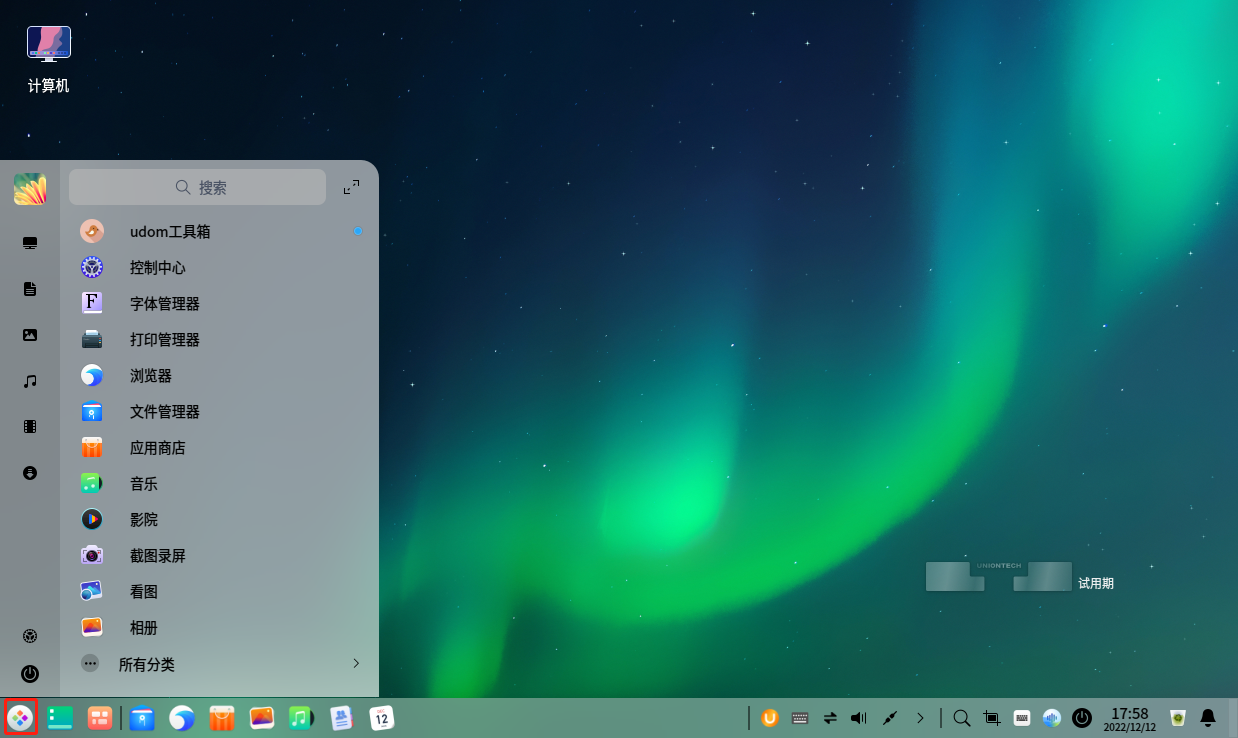Switch launcher to fullscreen mode
The image size is (1238, 738).
point(351,187)
